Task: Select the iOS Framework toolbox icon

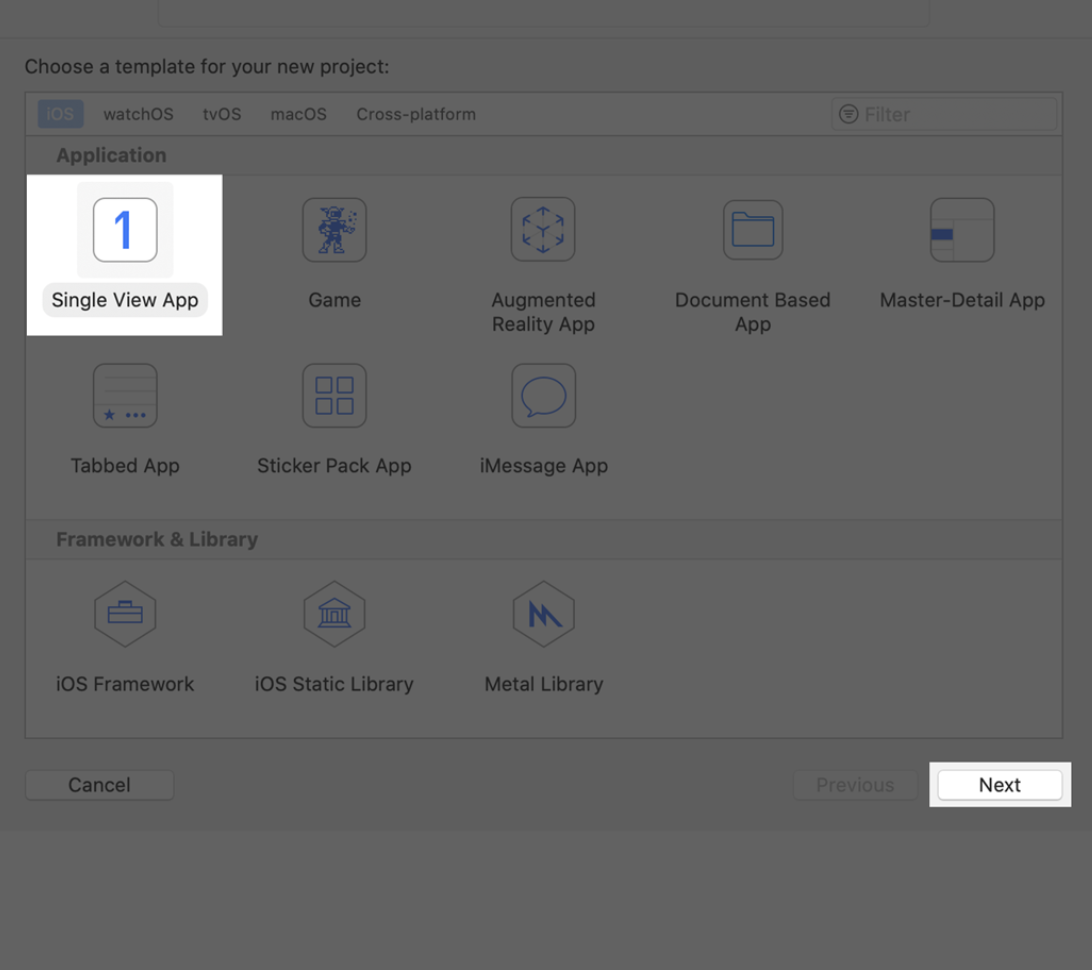Action: (125, 613)
